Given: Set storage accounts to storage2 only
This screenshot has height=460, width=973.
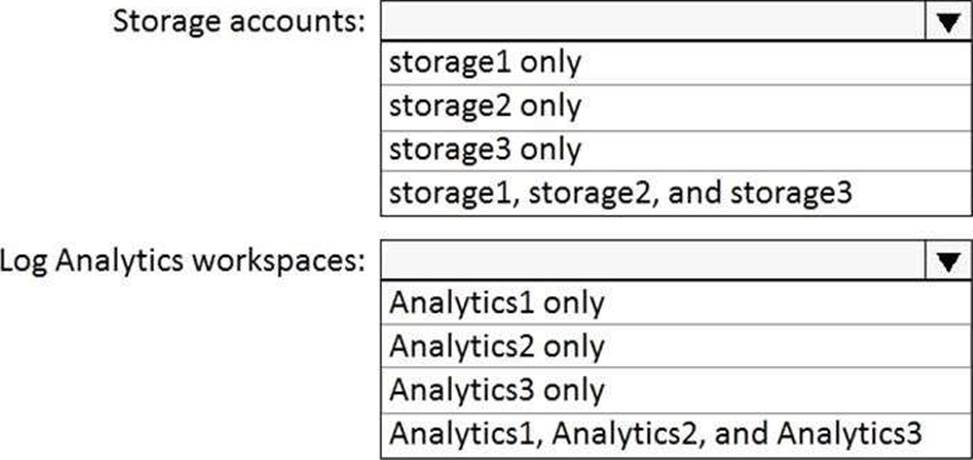Looking at the screenshot, I should point(484,105).
